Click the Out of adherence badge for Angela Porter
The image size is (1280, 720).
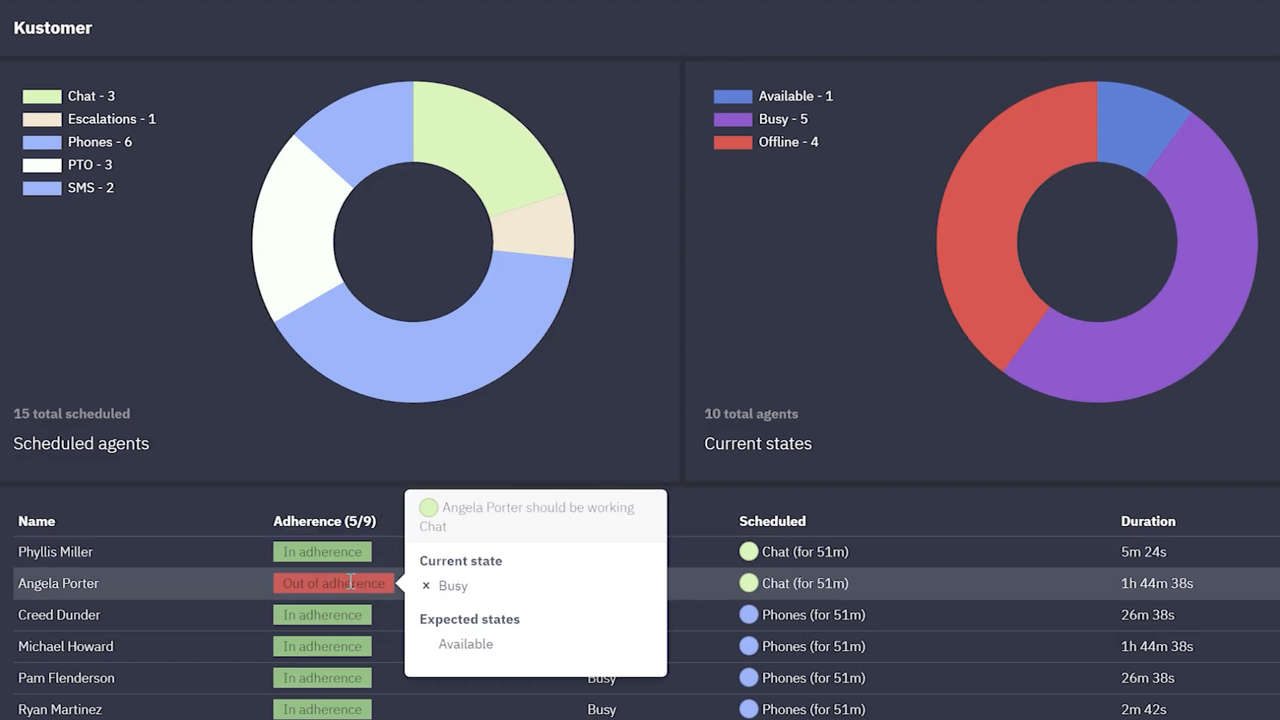tap(333, 583)
